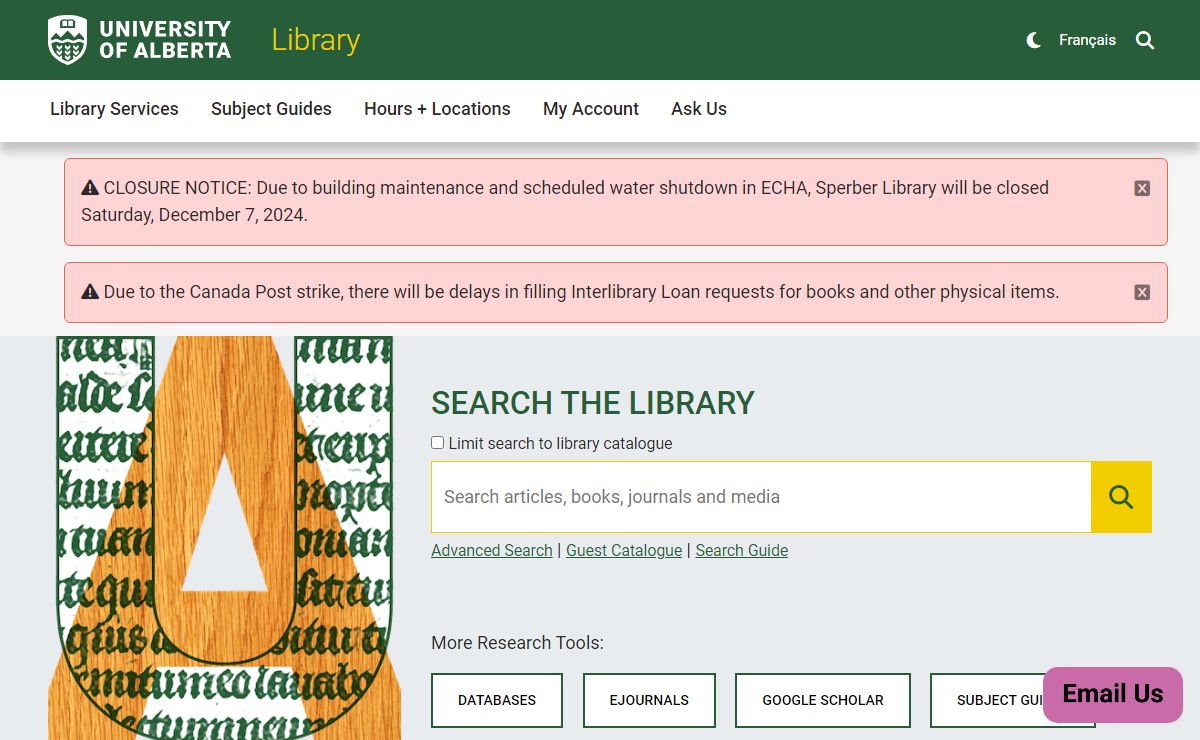Screen dimensions: 1200x740
Task: Open the Library Services menu
Action: [x=114, y=109]
